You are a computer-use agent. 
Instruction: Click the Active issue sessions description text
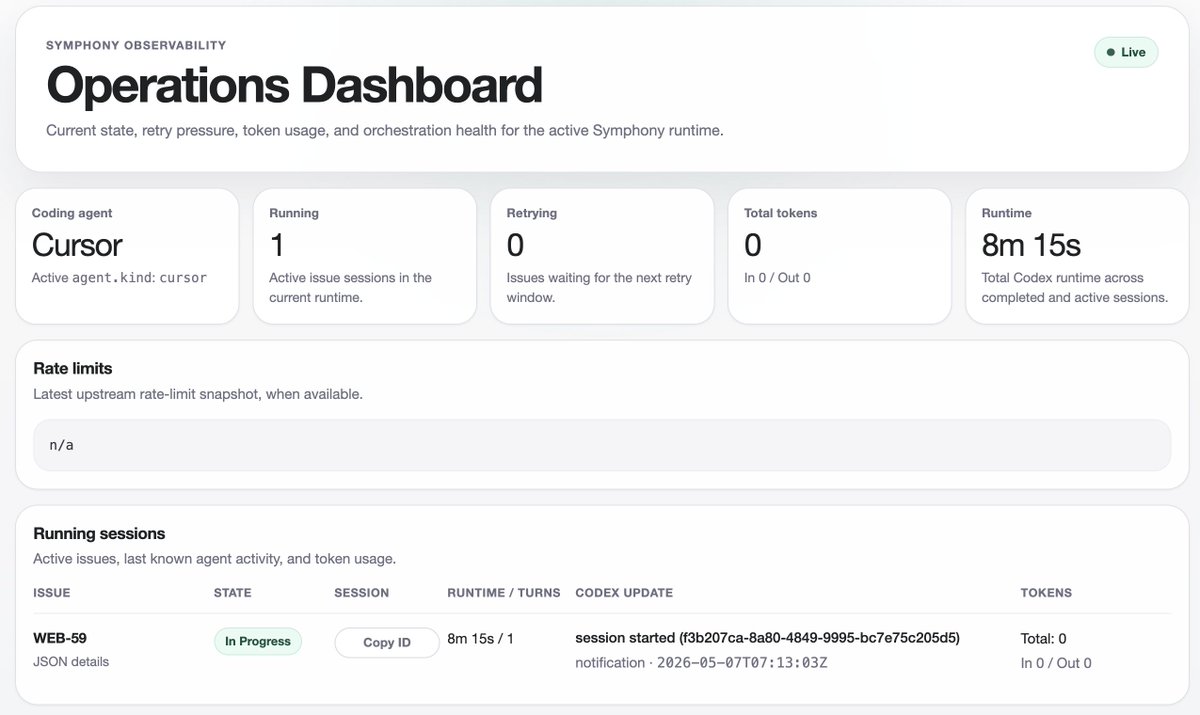click(x=350, y=287)
